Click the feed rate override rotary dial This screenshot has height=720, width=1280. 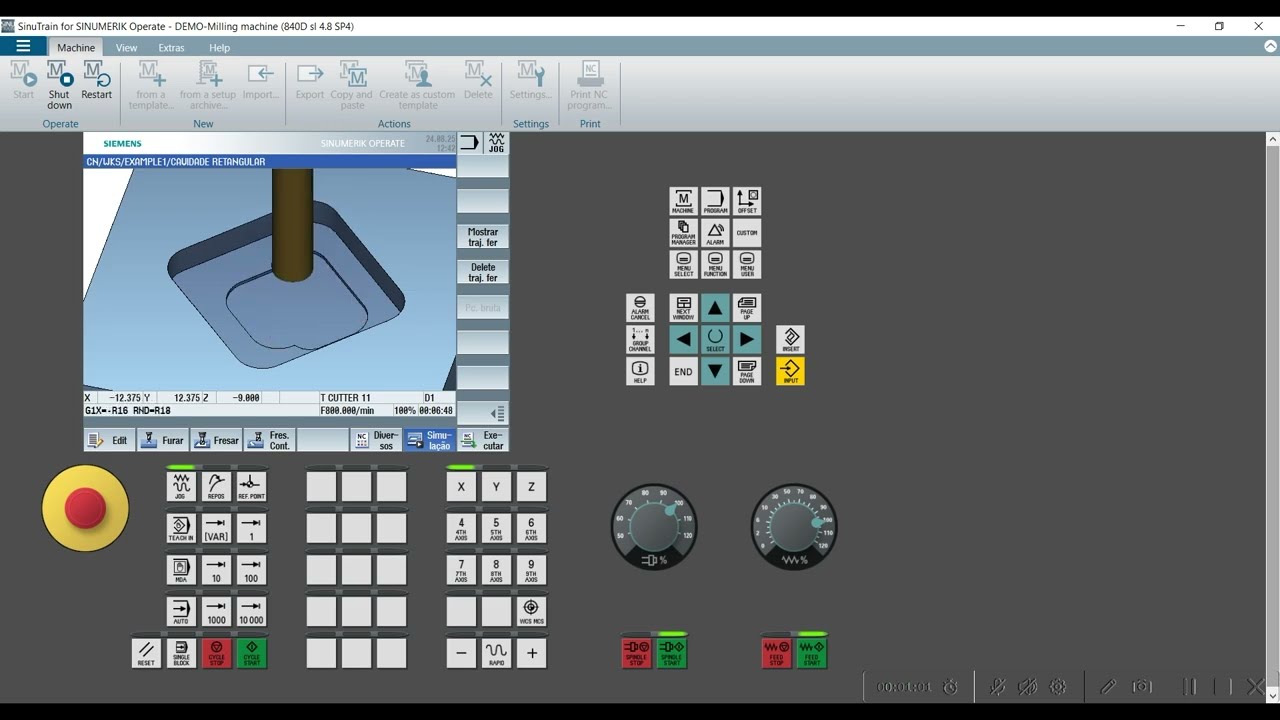coord(794,527)
